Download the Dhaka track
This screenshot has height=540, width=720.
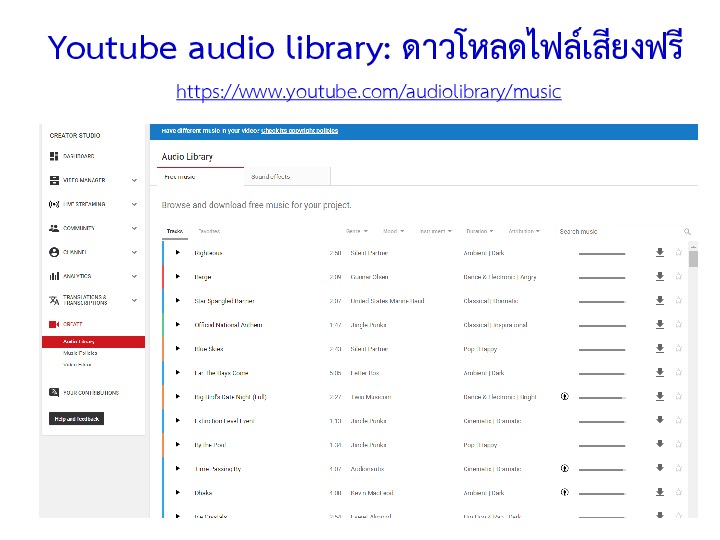coord(660,492)
